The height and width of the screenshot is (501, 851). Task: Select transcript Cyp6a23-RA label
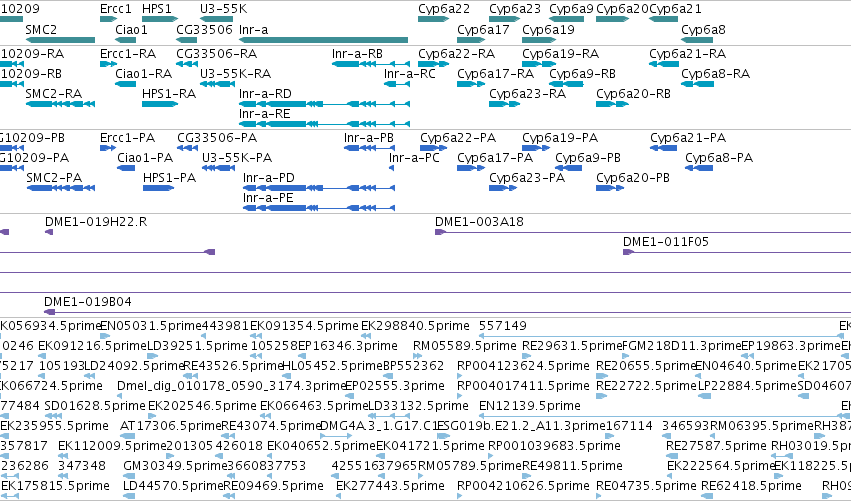[528, 93]
